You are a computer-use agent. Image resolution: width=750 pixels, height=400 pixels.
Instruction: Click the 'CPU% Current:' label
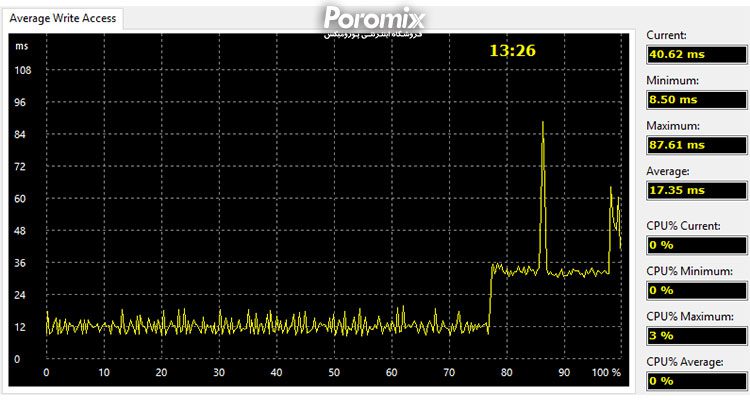click(683, 226)
